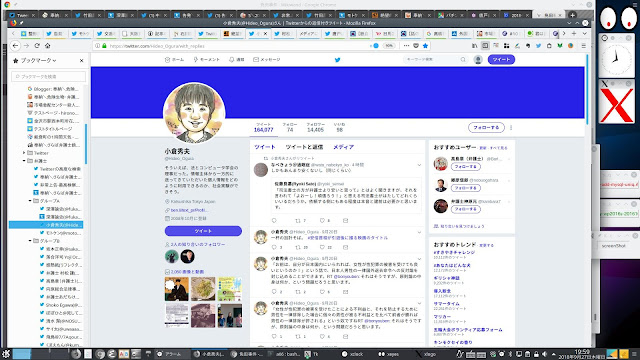Collapse the グループA bookmarks folder
This screenshot has height=360, width=640.
click(30, 201)
